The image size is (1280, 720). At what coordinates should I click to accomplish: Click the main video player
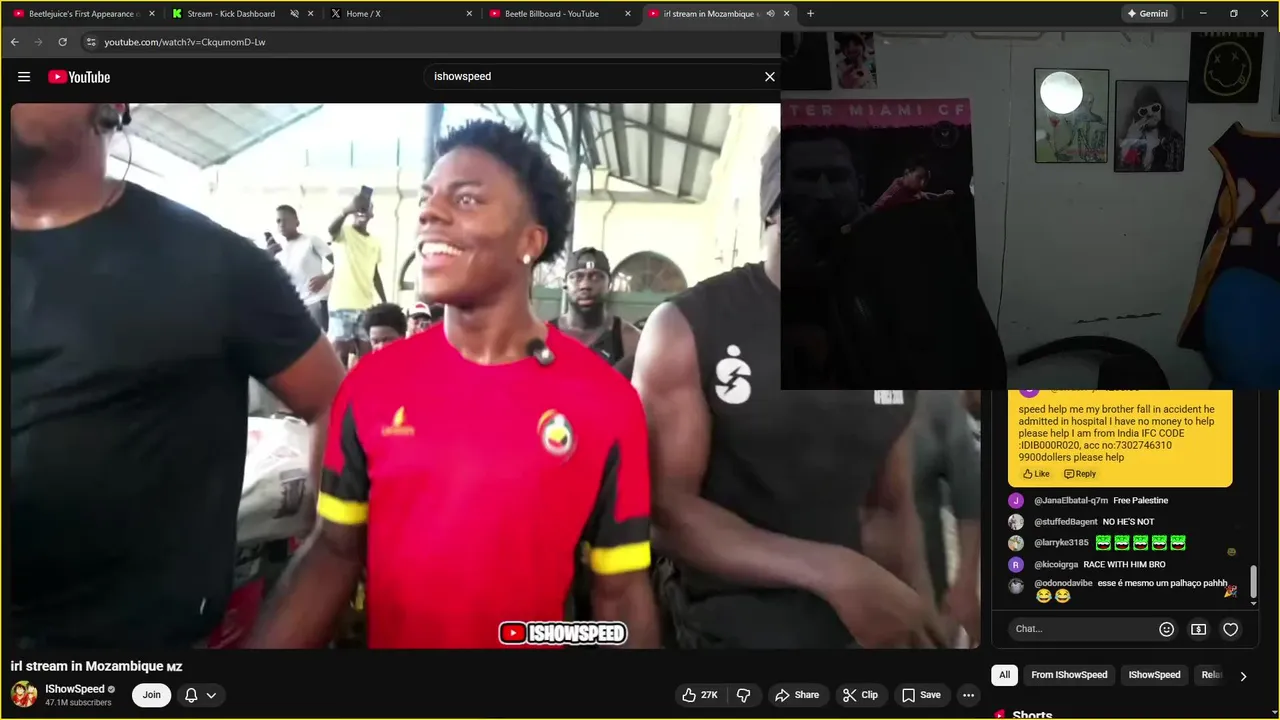496,376
